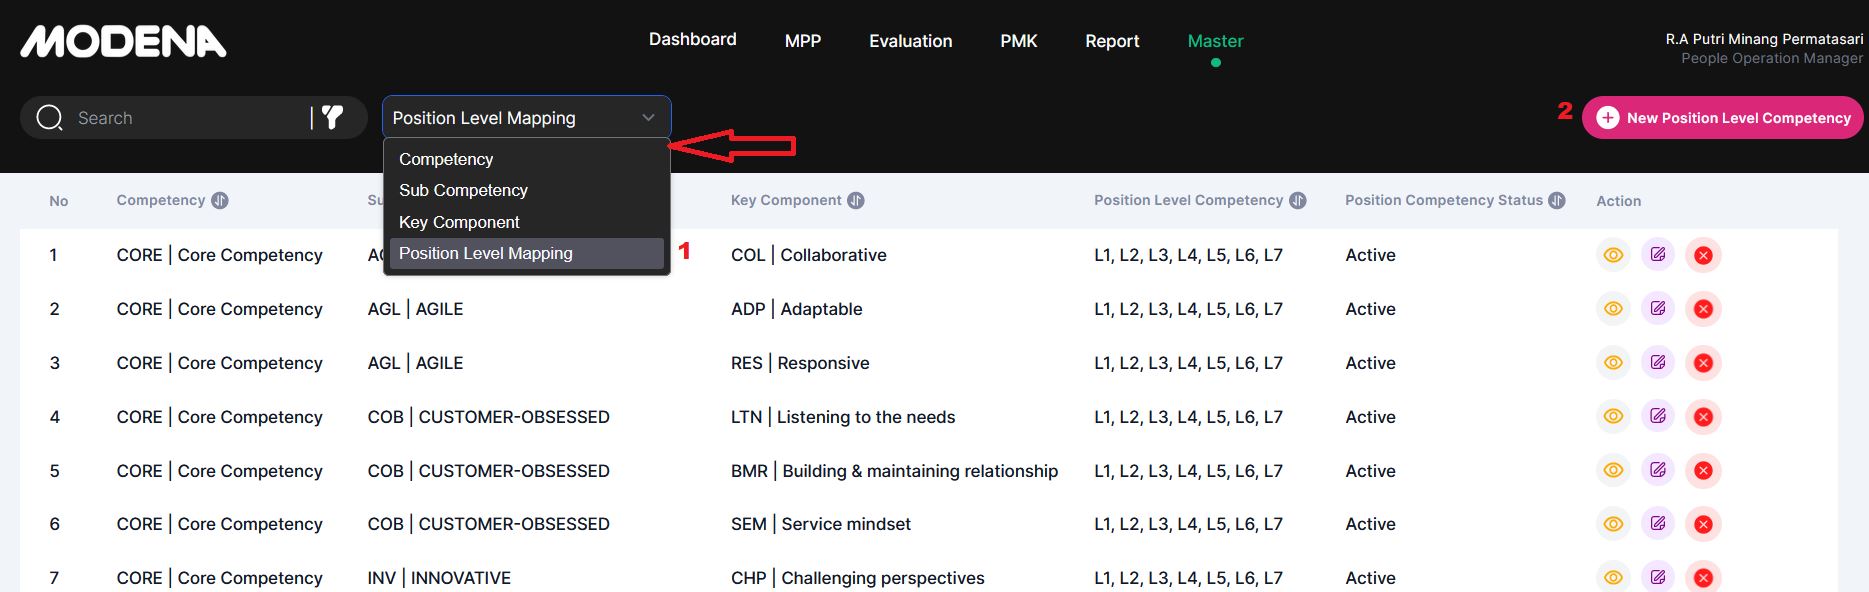Sort by Position Competency Status column icon

tap(1557, 201)
